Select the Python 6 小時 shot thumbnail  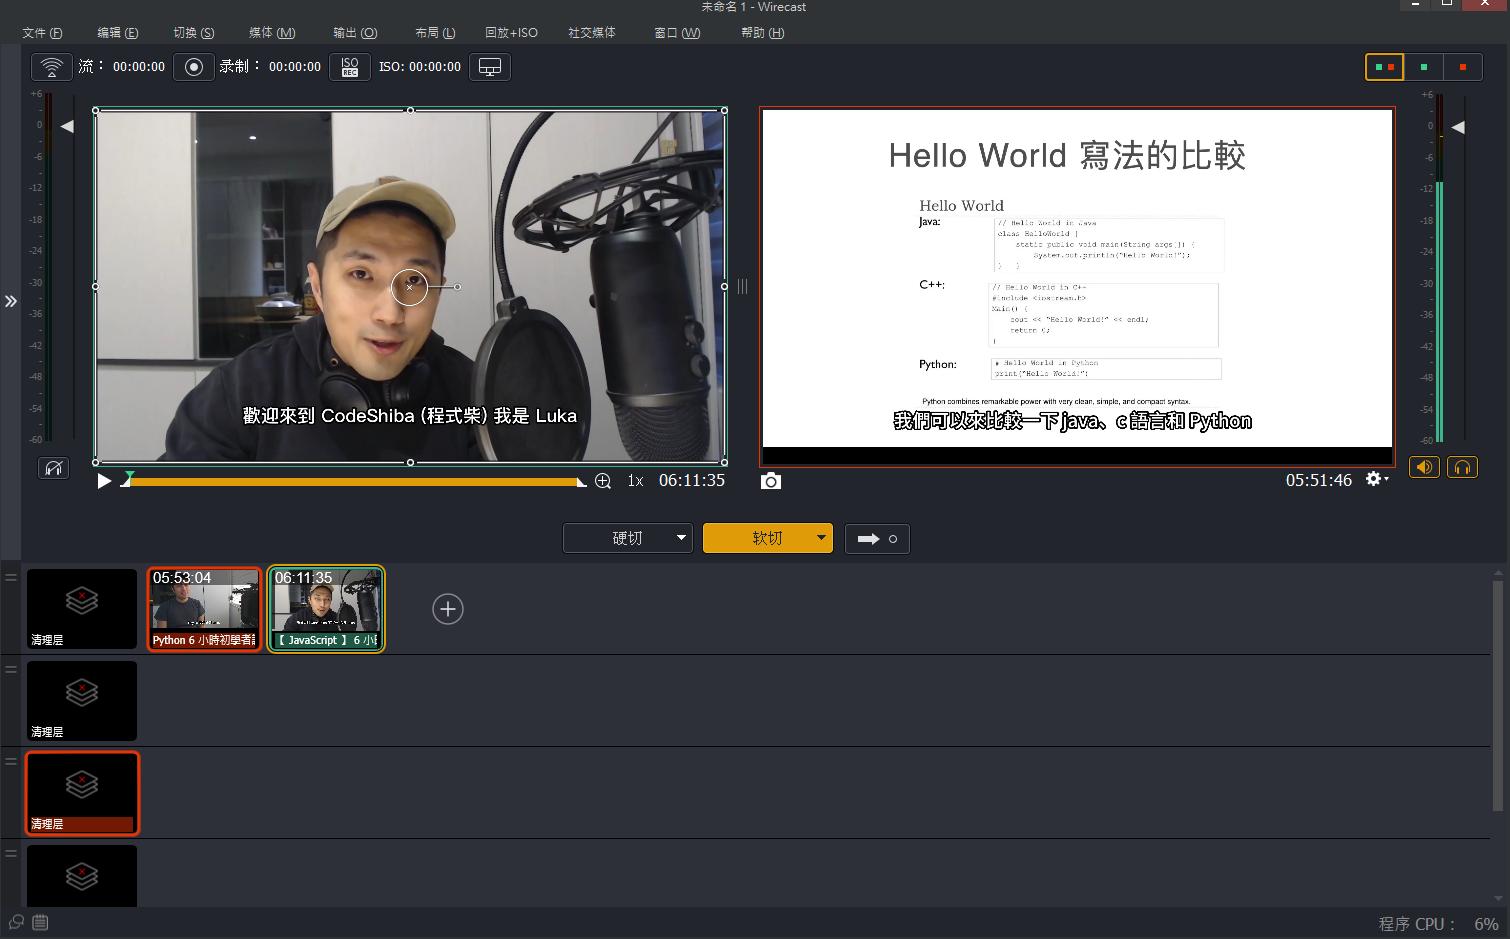coord(204,609)
